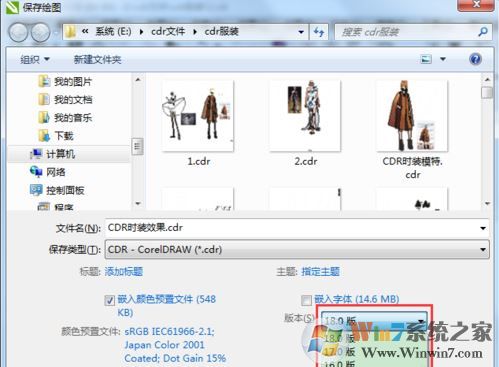This screenshot has height=367, width=499.
Task: Click the cdr服装 breadcrumb segment
Action: coord(221,32)
